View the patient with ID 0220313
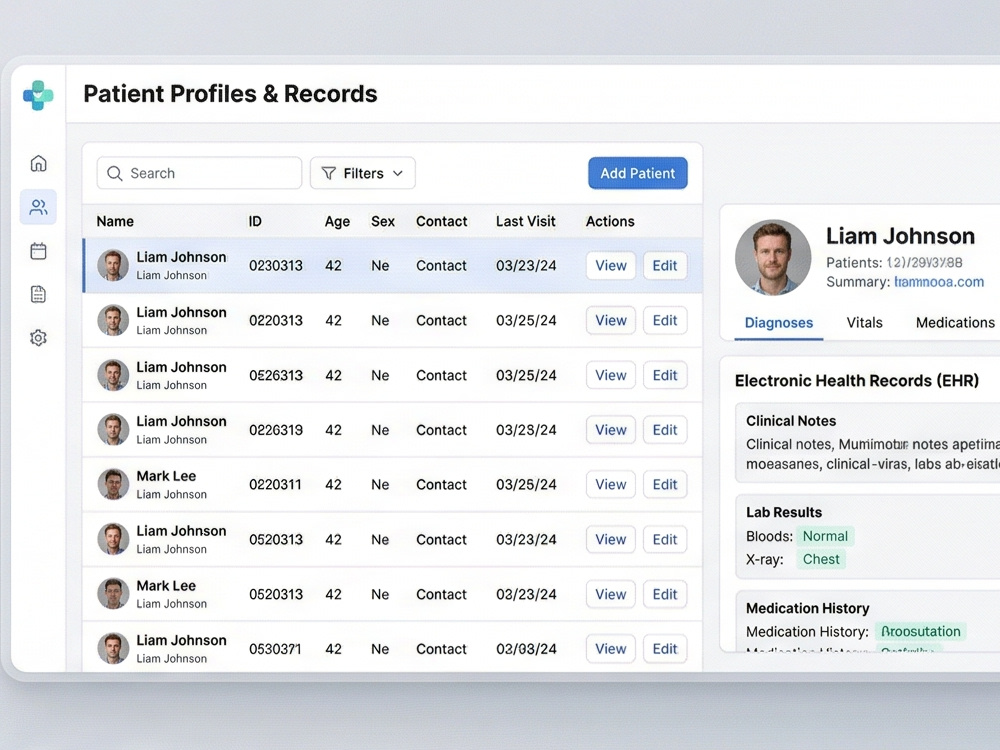 pyautogui.click(x=610, y=320)
